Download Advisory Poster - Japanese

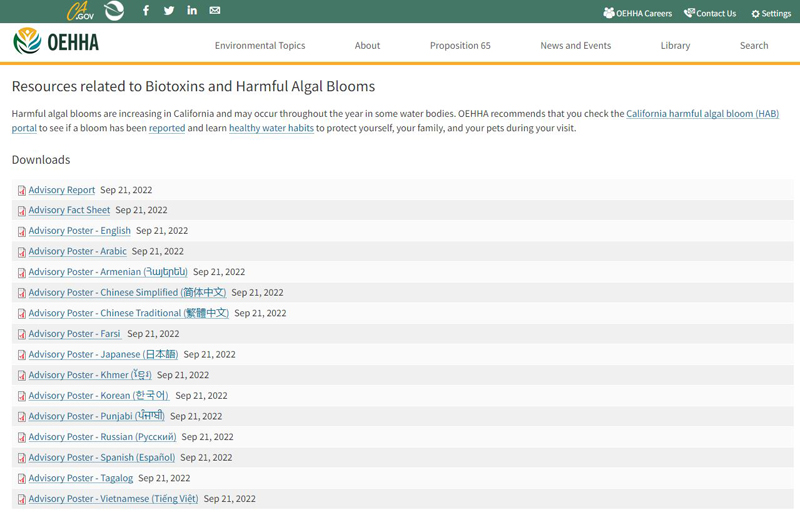tap(103, 354)
